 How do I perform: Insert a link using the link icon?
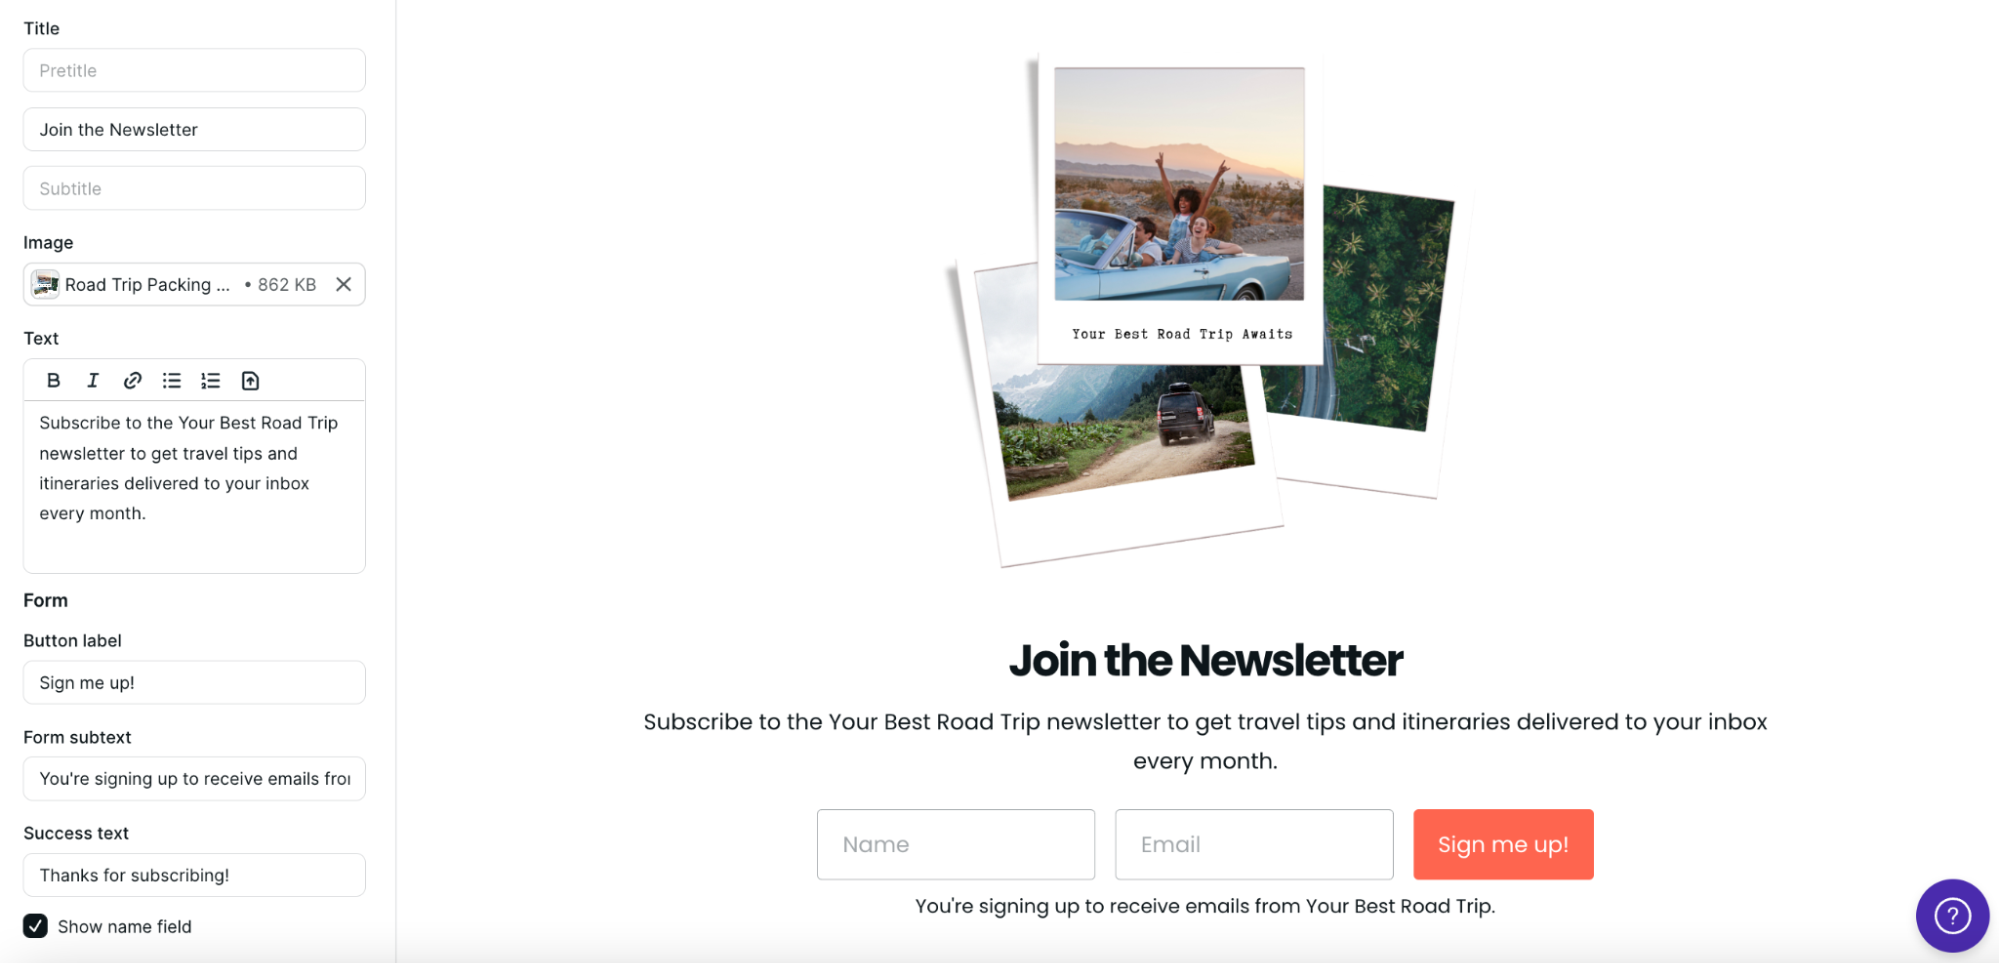(x=132, y=381)
